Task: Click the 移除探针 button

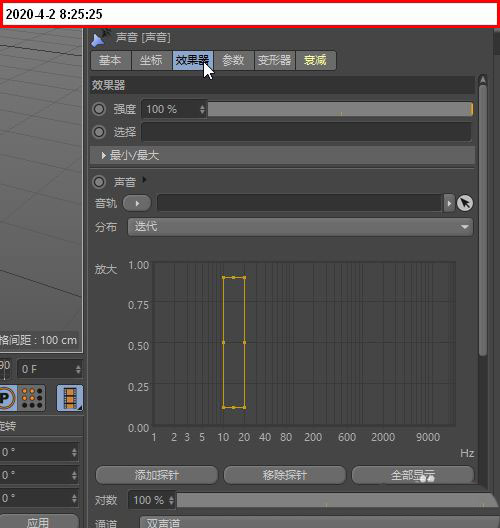Action: (x=285, y=475)
